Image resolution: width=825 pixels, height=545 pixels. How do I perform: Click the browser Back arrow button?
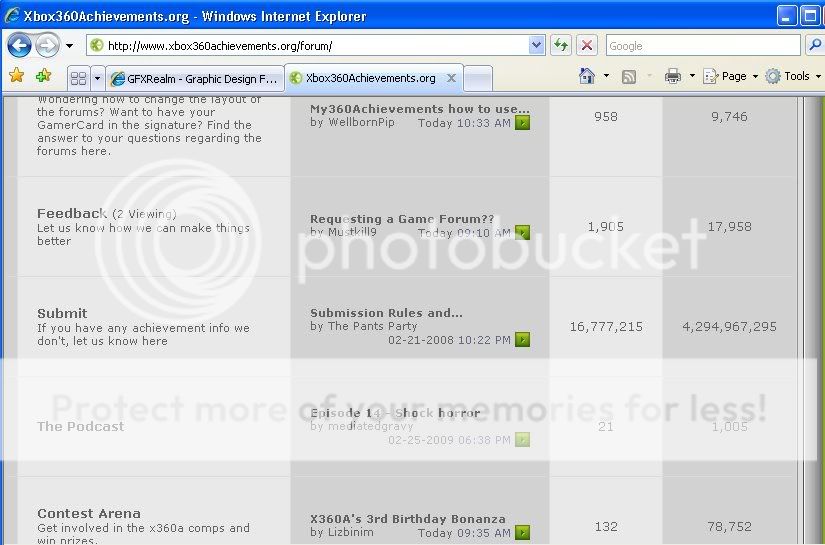pos(19,45)
